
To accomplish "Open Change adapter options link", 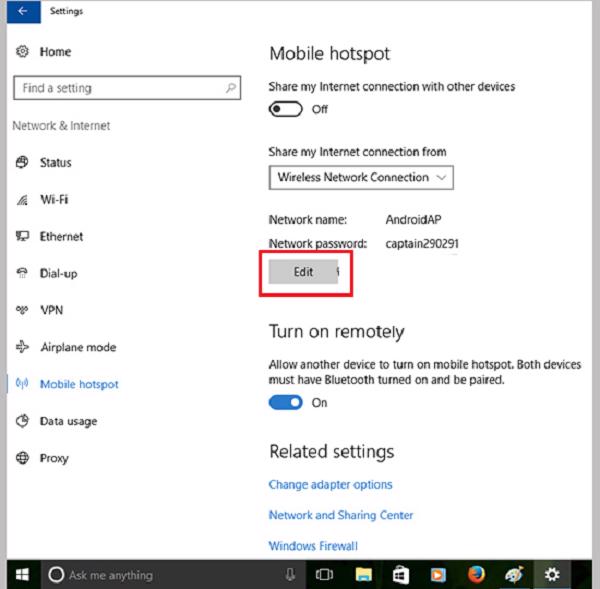I will click(330, 485).
